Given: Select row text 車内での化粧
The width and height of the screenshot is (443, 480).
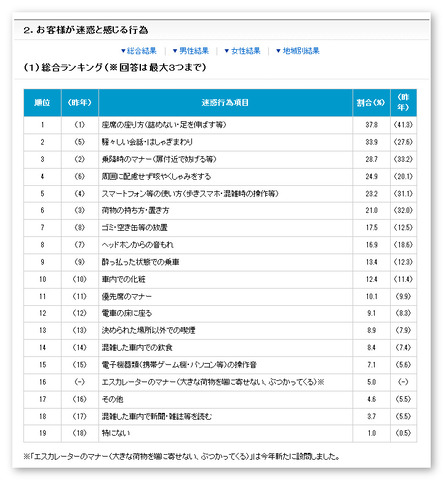Looking at the screenshot, I should click(123, 279).
